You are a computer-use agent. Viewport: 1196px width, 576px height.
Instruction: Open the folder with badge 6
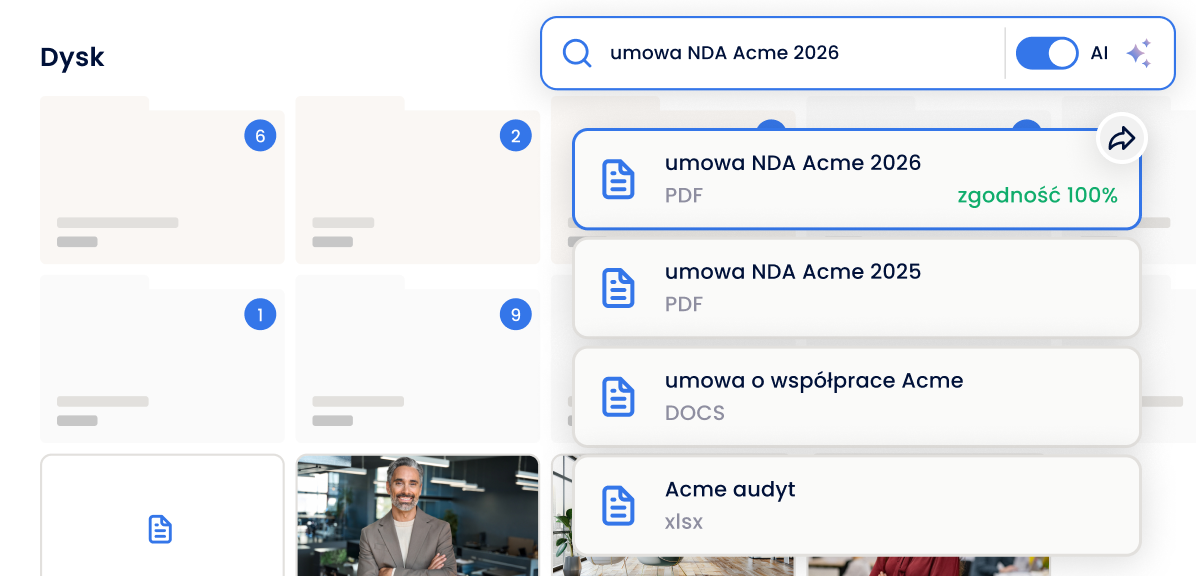pos(162,180)
